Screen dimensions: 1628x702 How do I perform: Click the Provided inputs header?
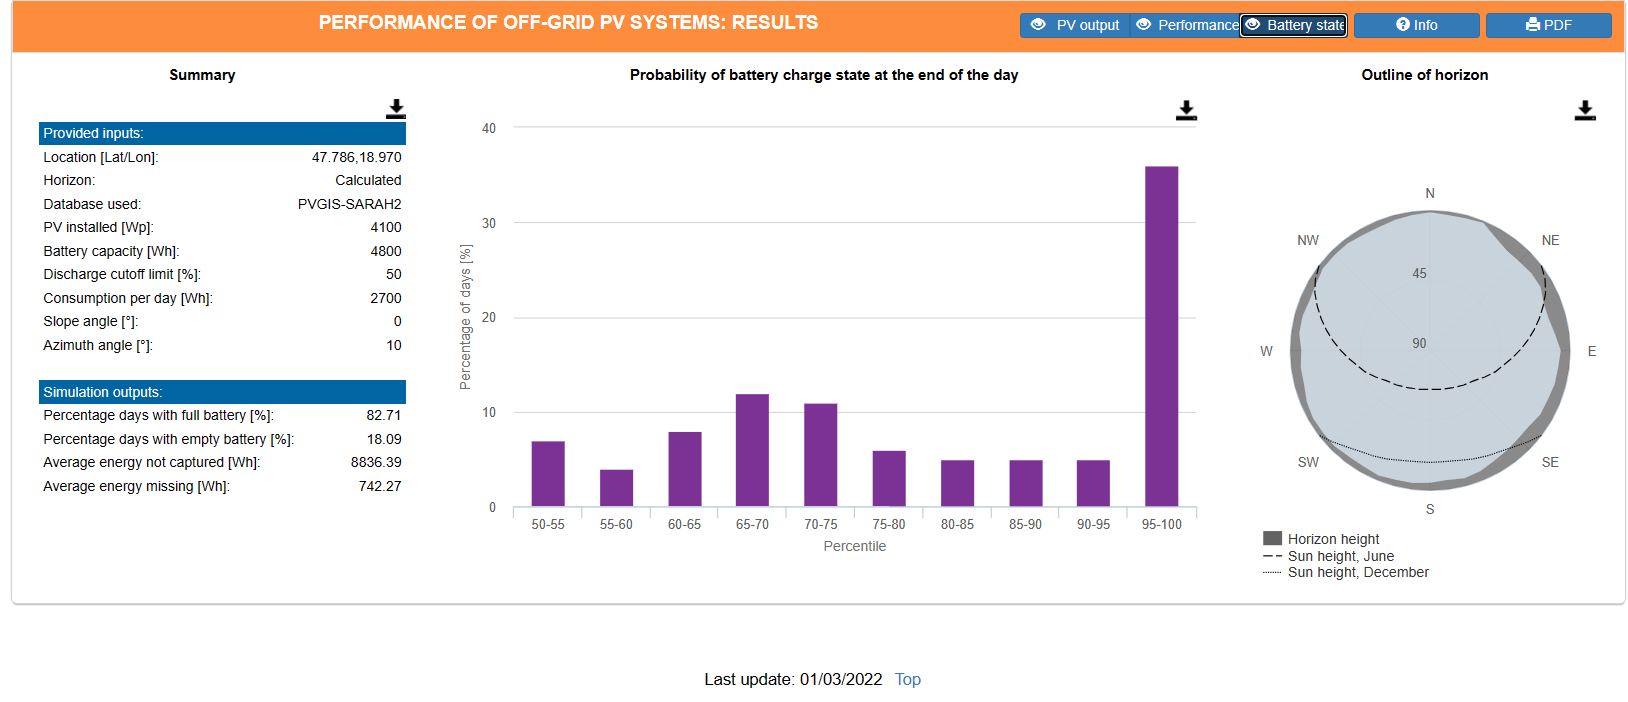(222, 133)
